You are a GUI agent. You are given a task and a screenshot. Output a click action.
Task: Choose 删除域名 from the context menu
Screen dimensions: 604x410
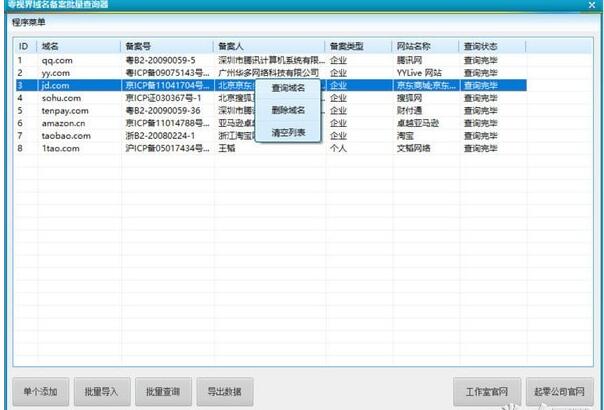[288, 110]
